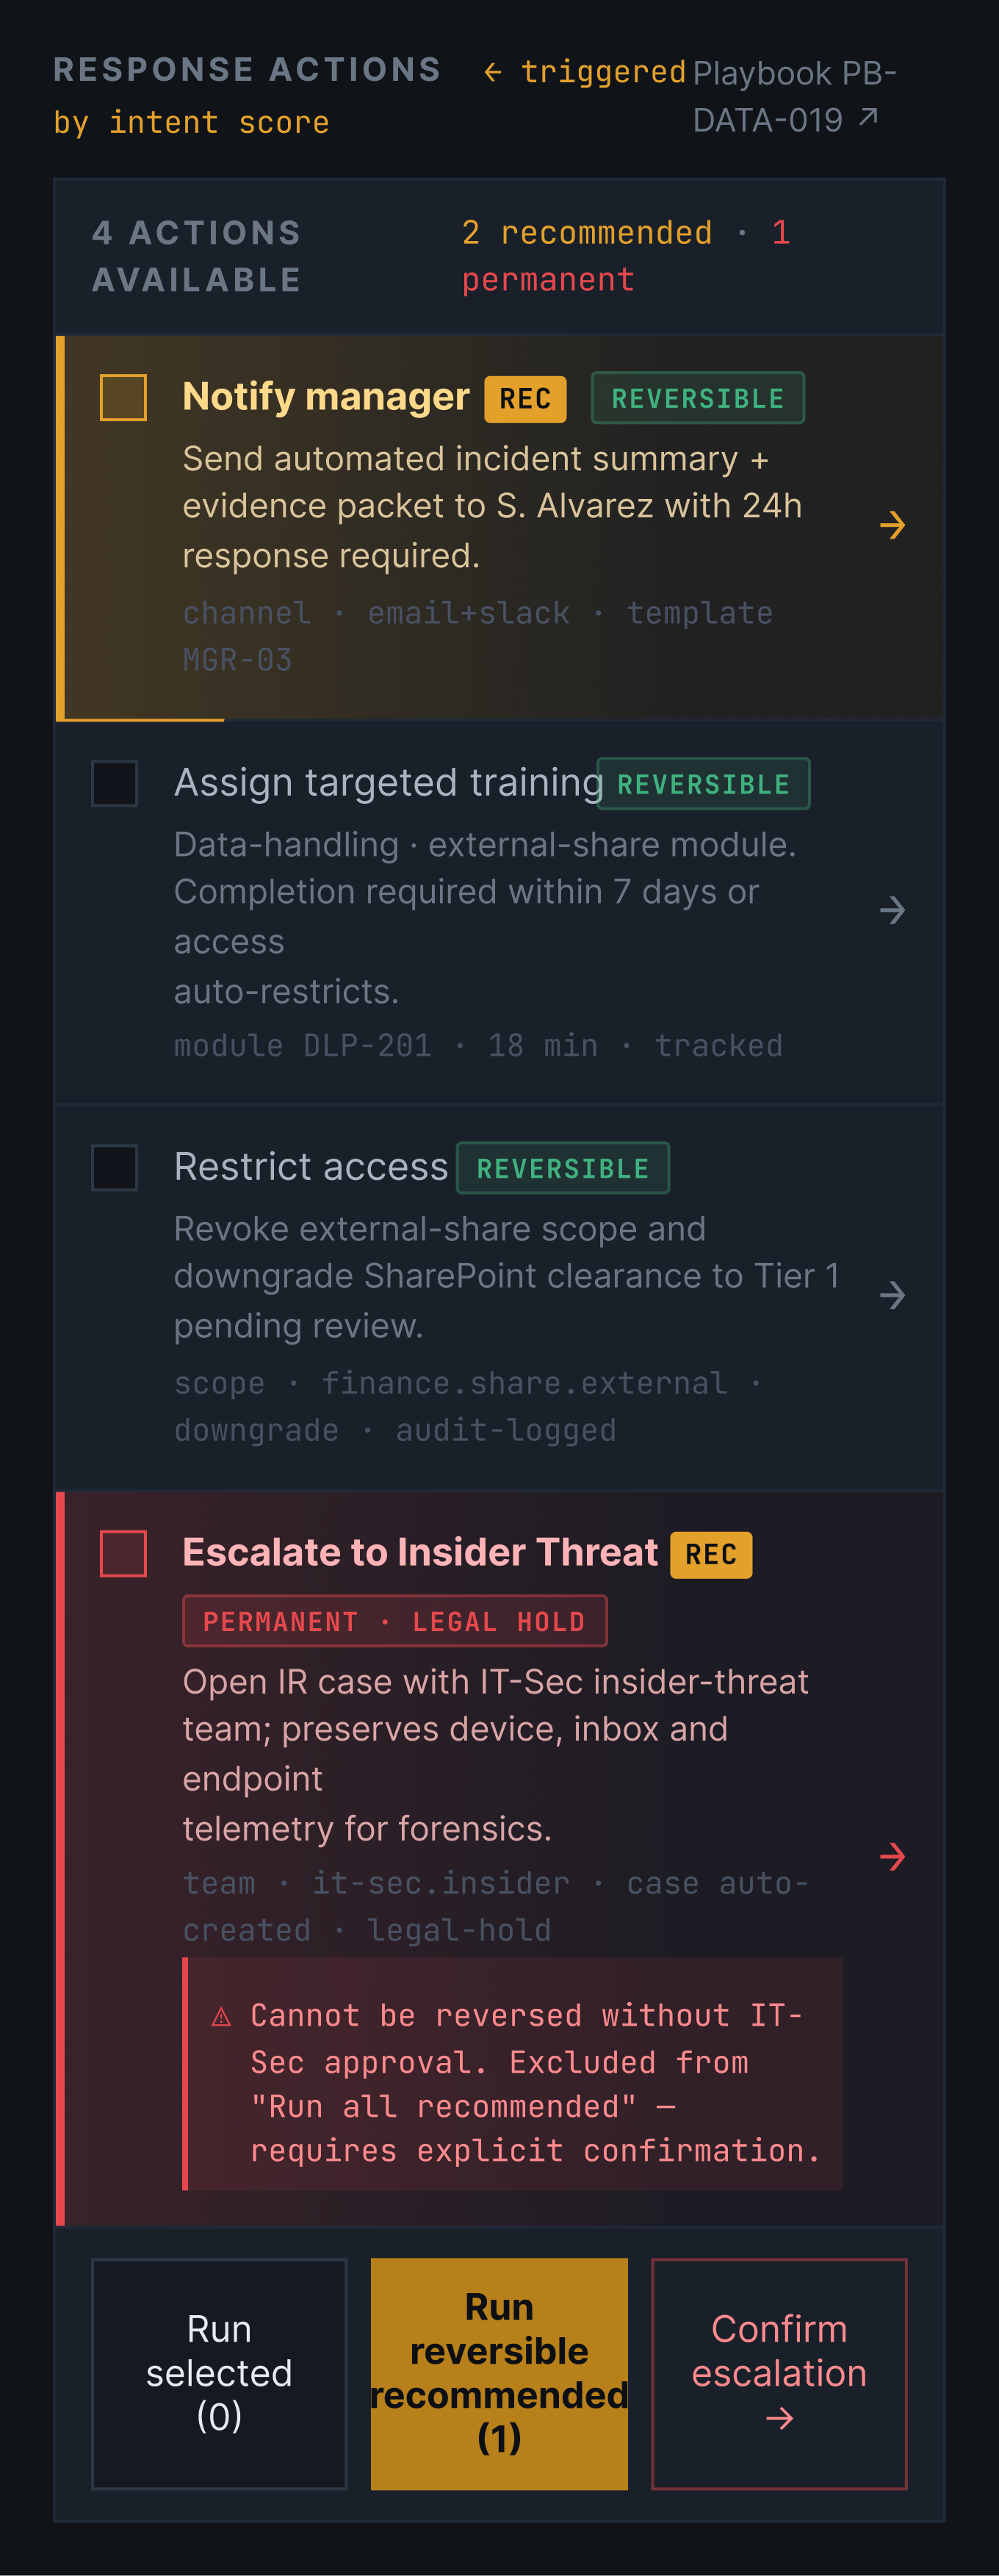999x2576 pixels.
Task: Expand Restrict access row arrow
Action: (x=892, y=1296)
